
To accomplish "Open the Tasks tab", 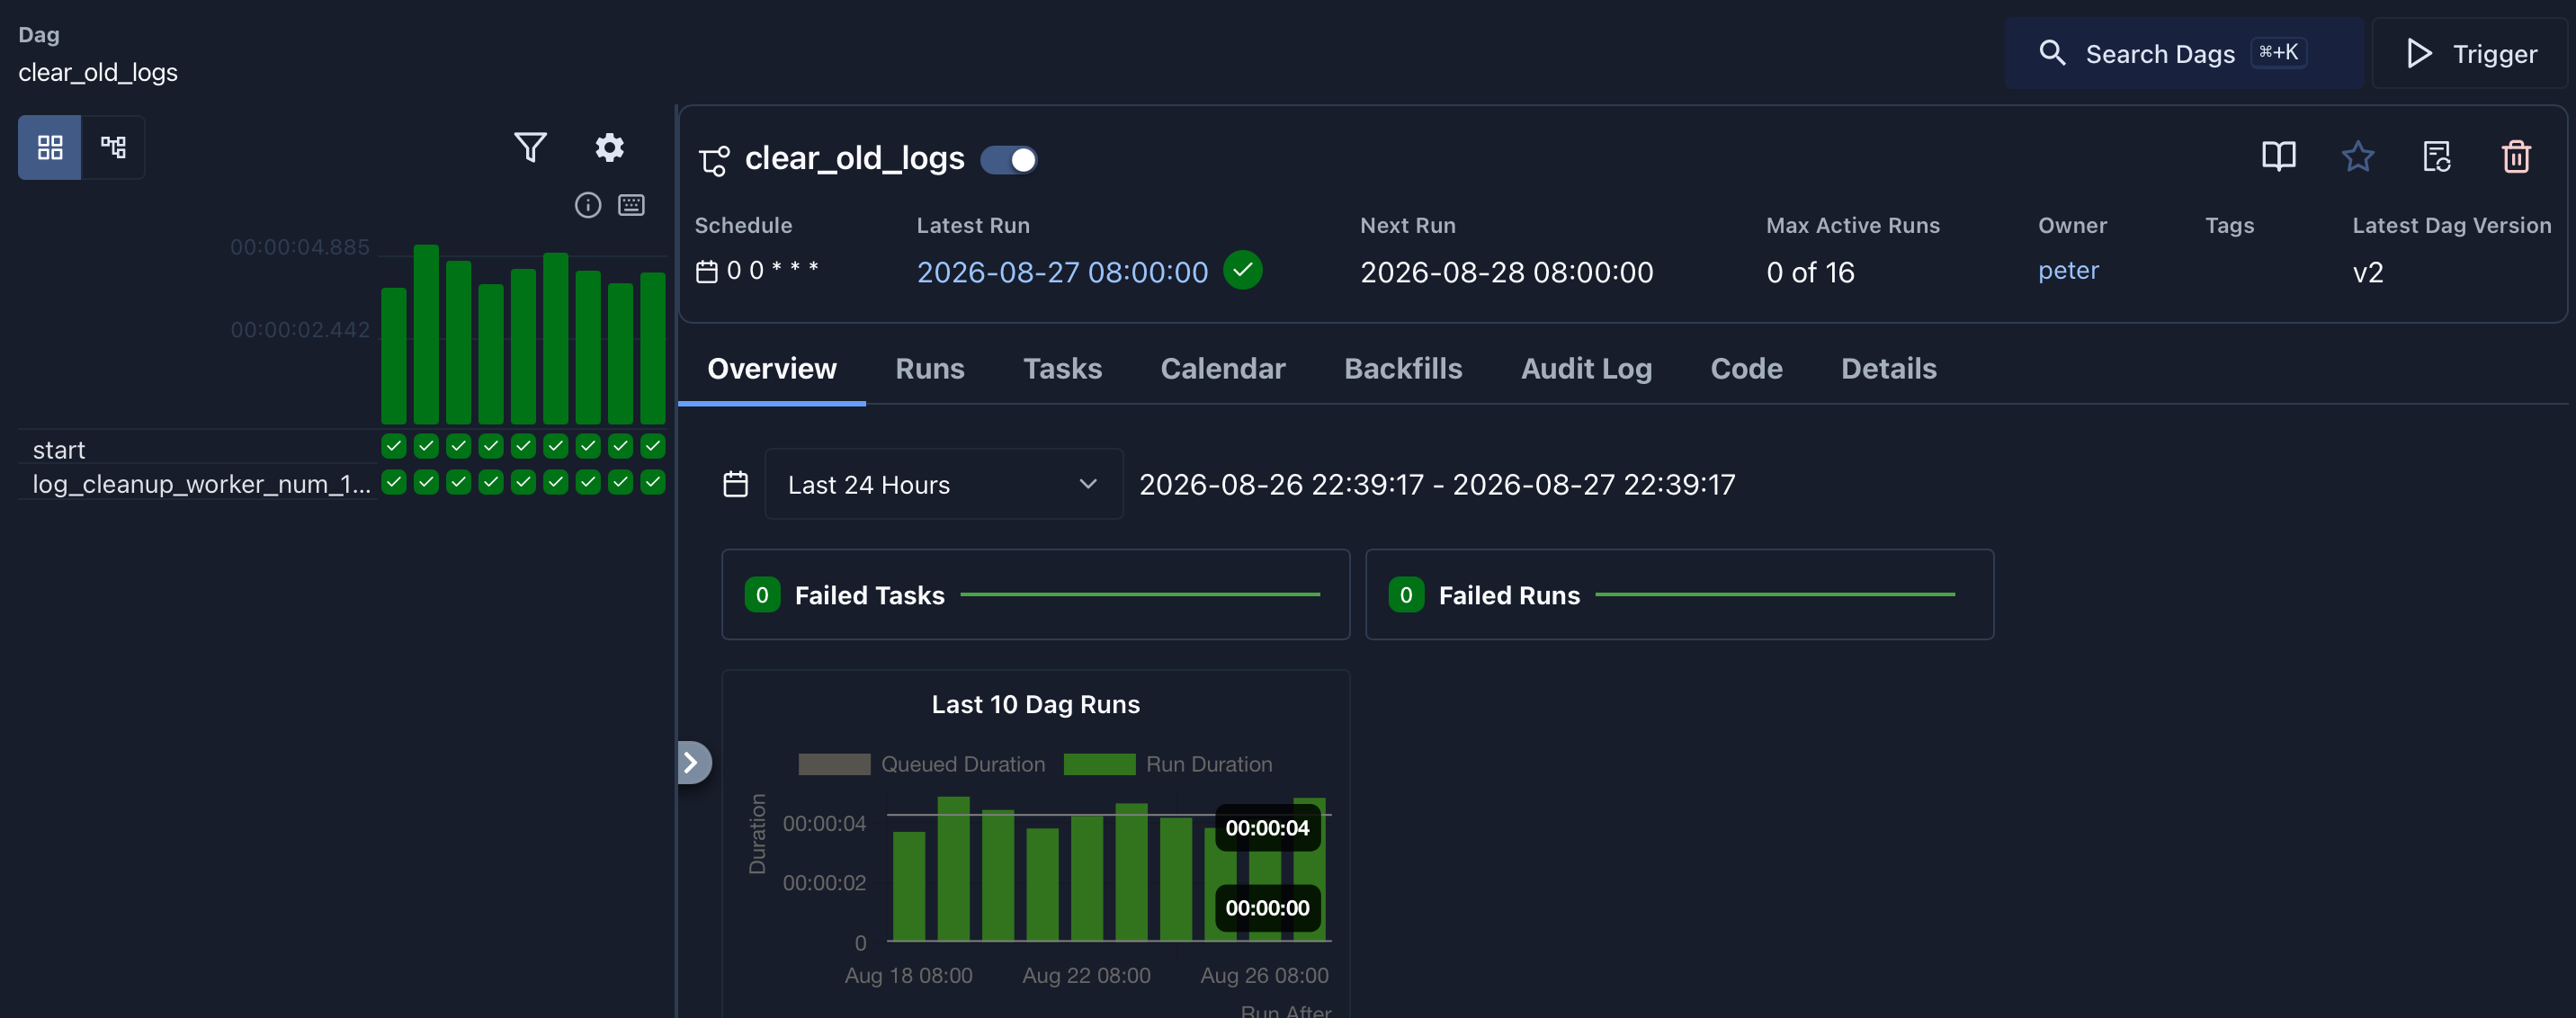I will point(1062,369).
